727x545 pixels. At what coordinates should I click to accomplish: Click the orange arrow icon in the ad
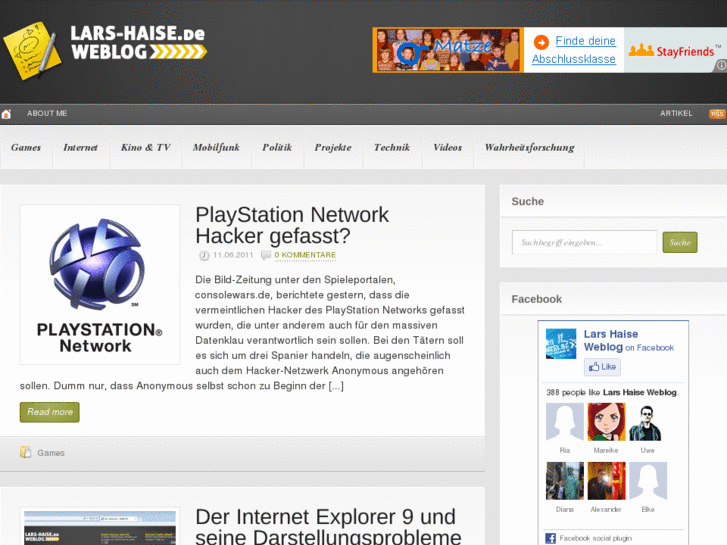541,42
